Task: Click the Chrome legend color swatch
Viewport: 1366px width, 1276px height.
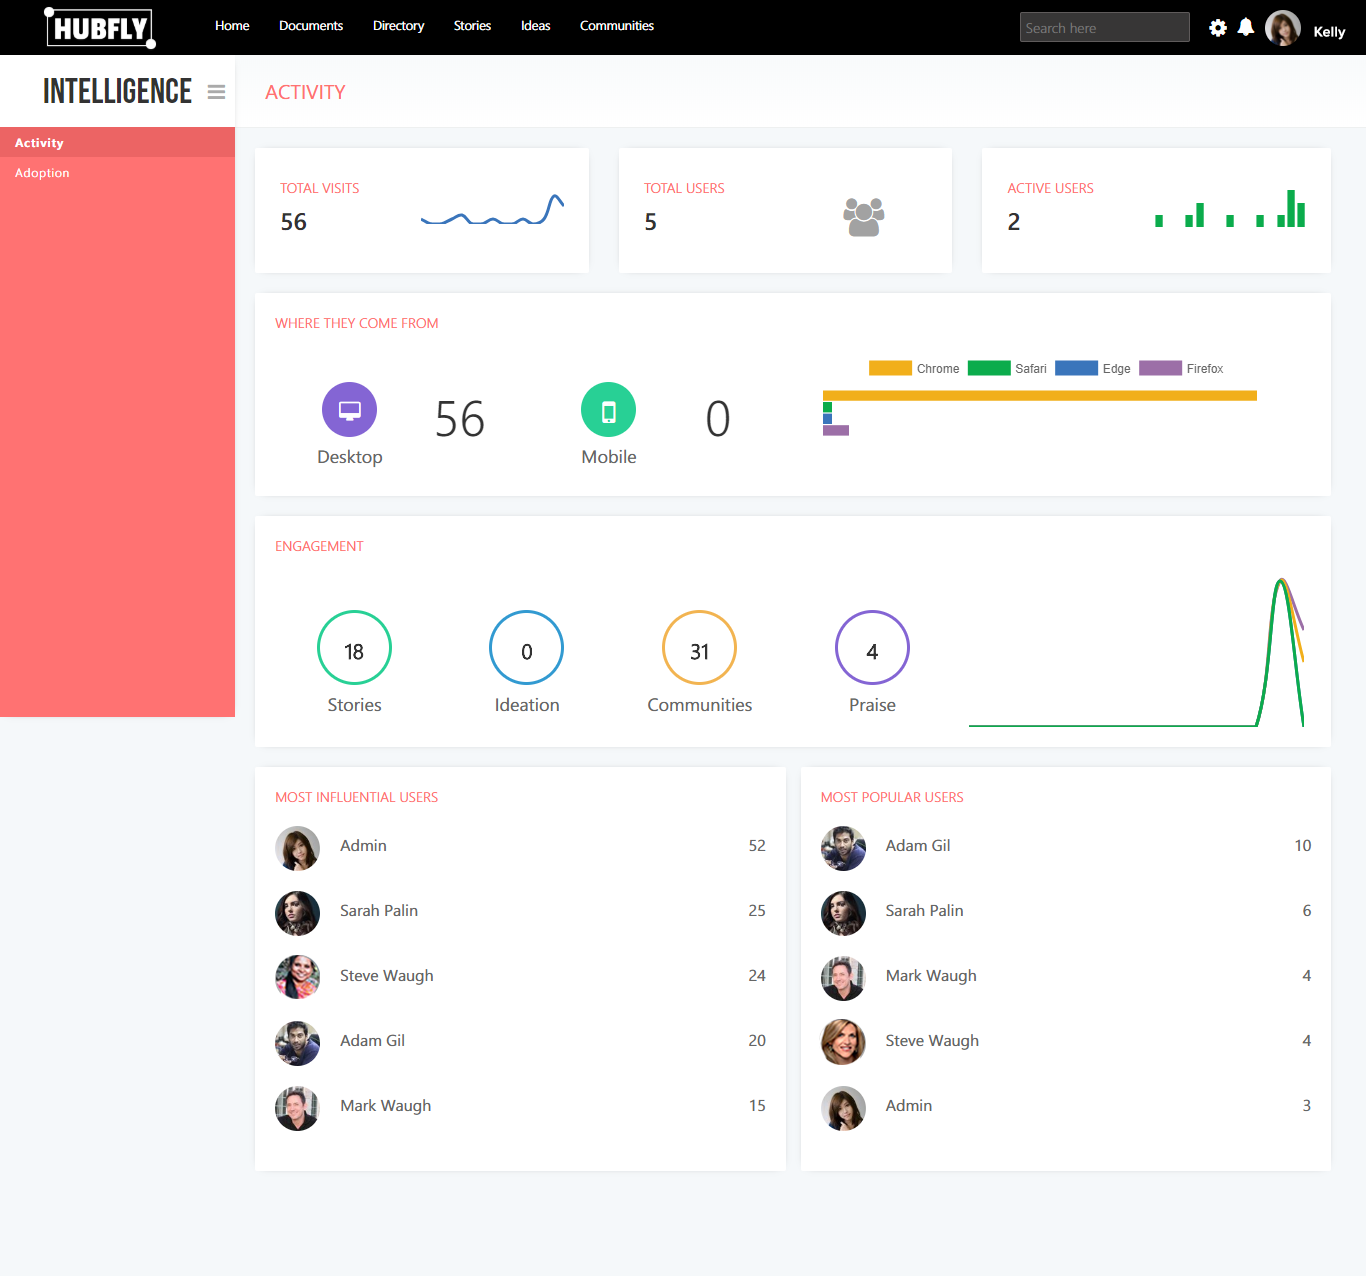Action: tap(889, 368)
